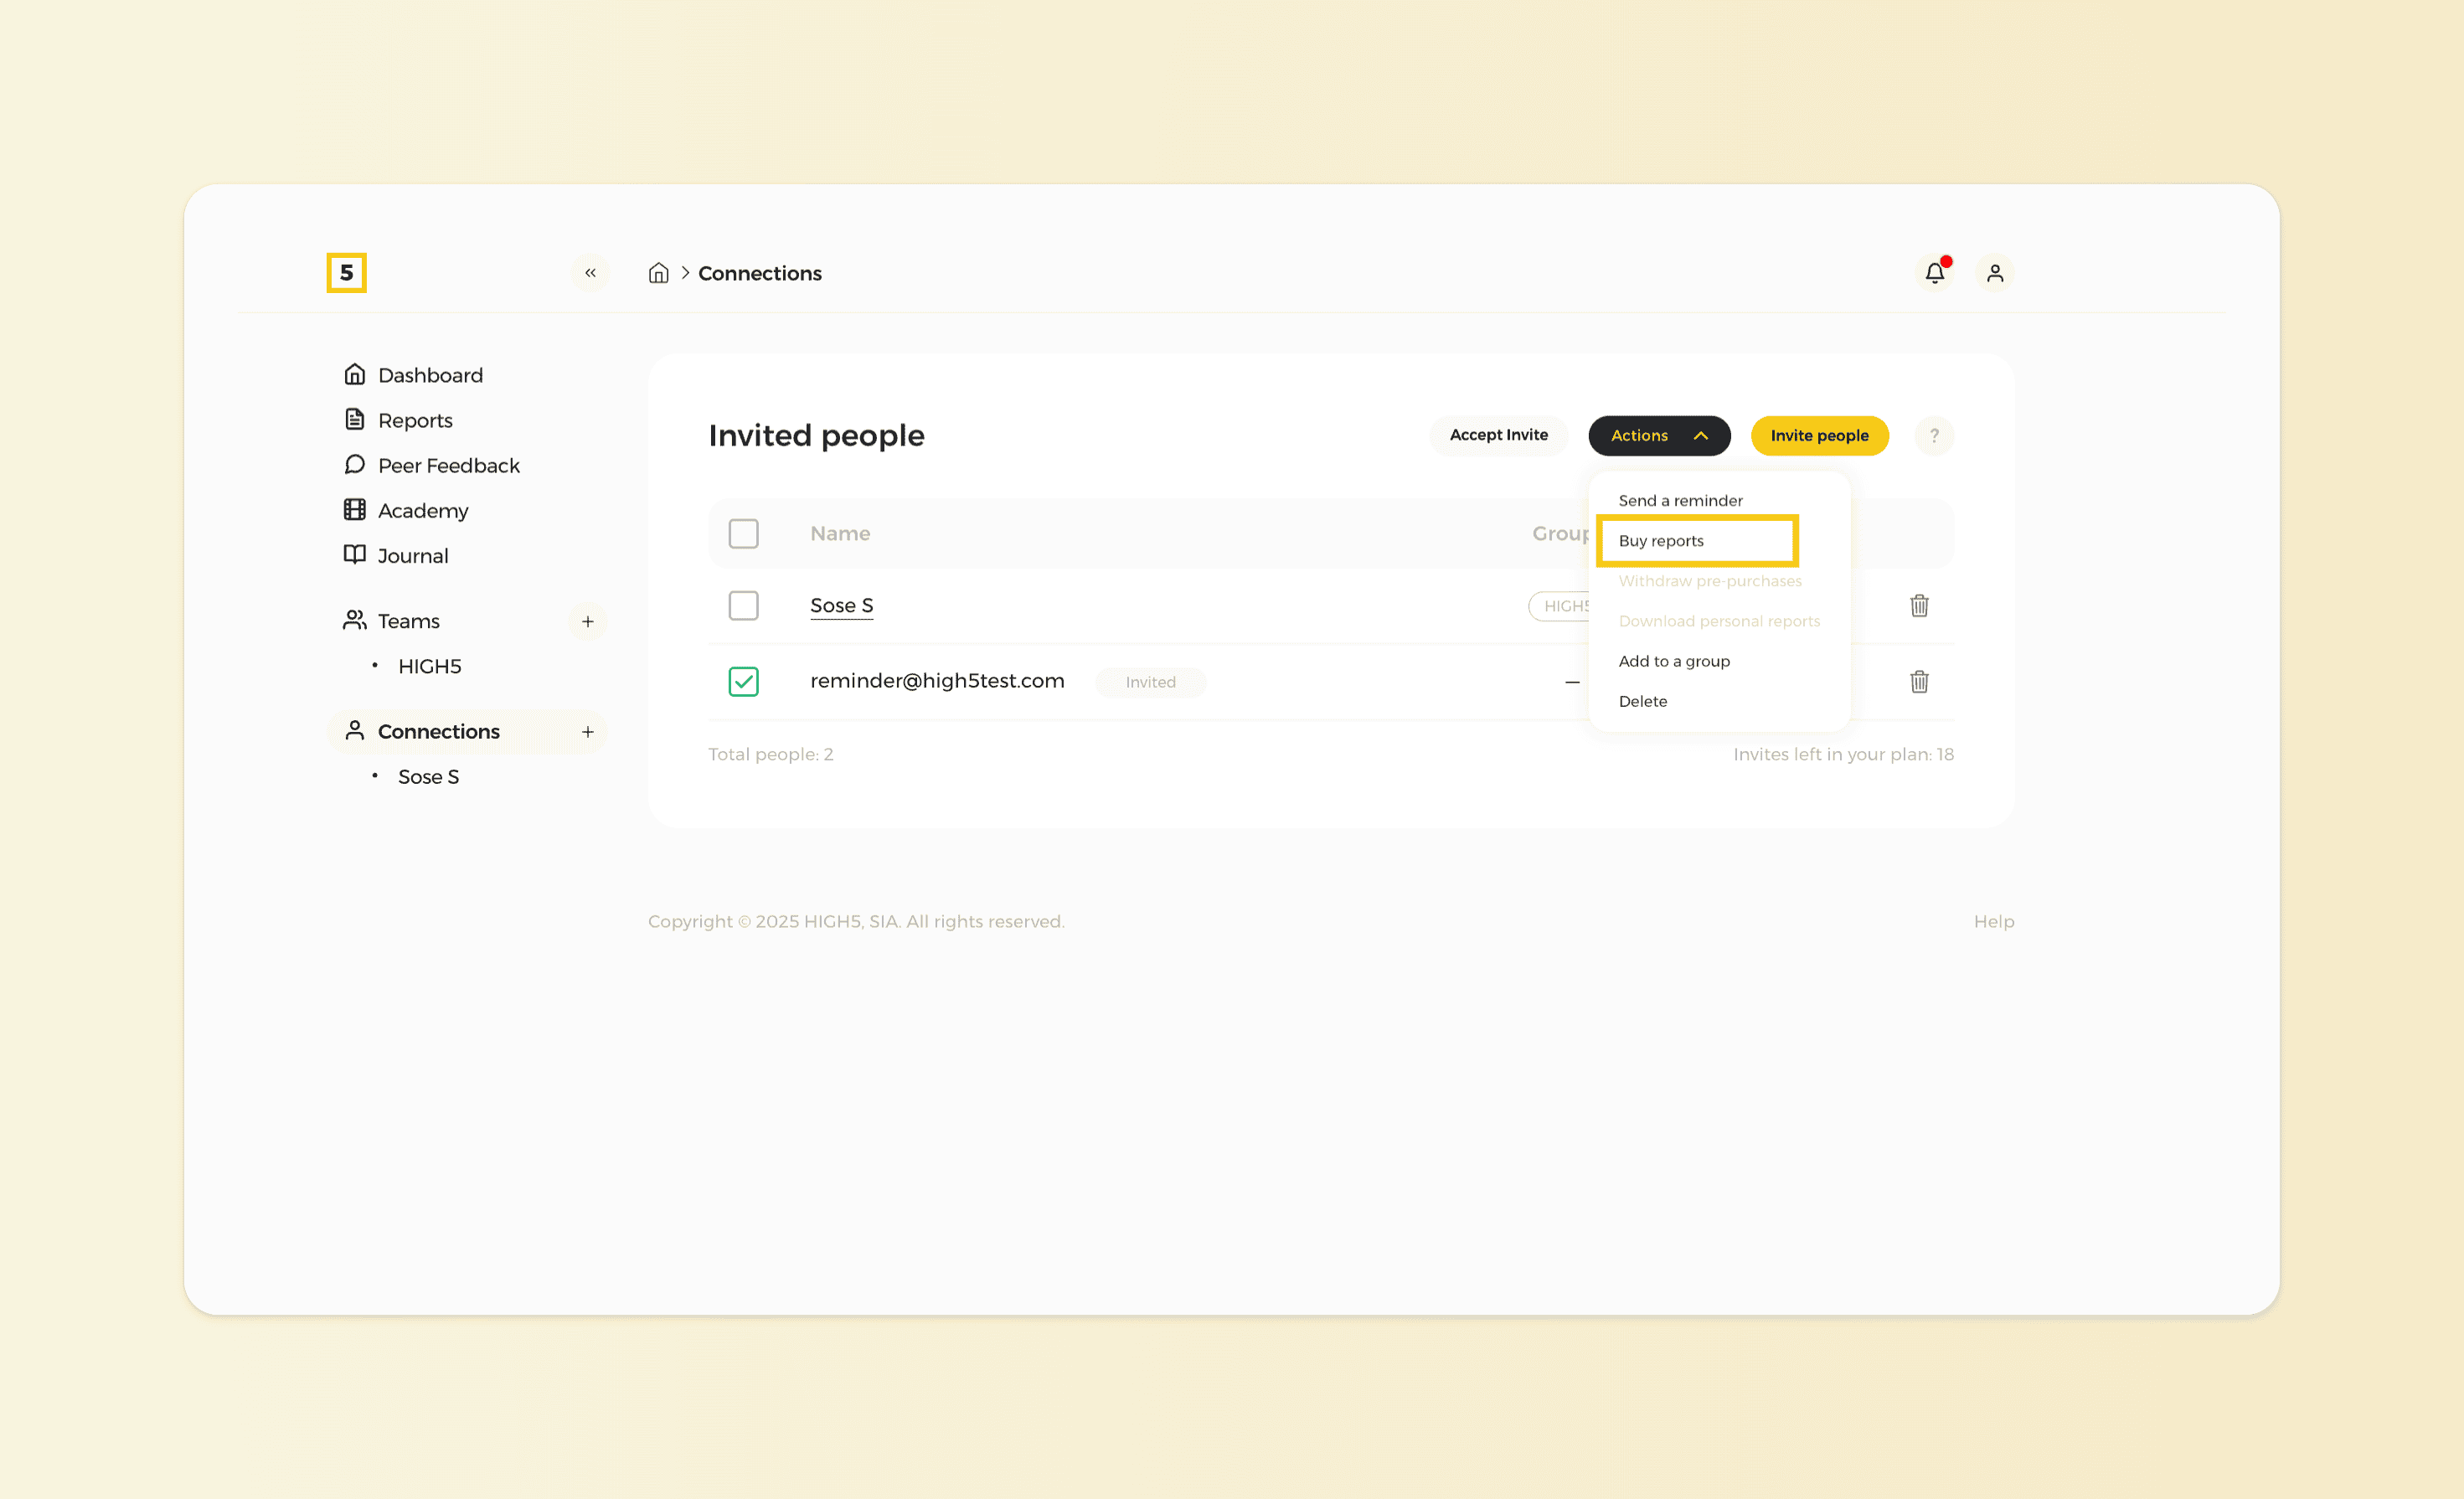
Task: Select Send a reminder from the menu
Action: click(x=1680, y=499)
